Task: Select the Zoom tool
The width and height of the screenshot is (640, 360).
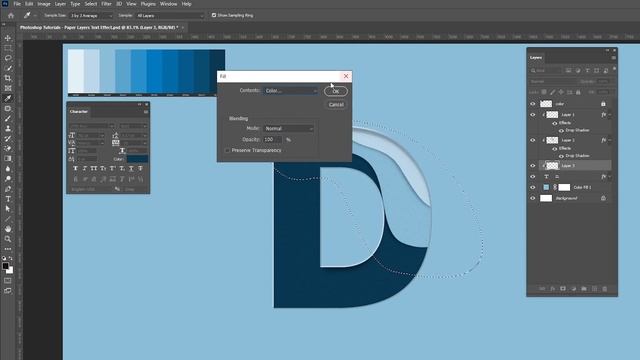Action: [8, 239]
